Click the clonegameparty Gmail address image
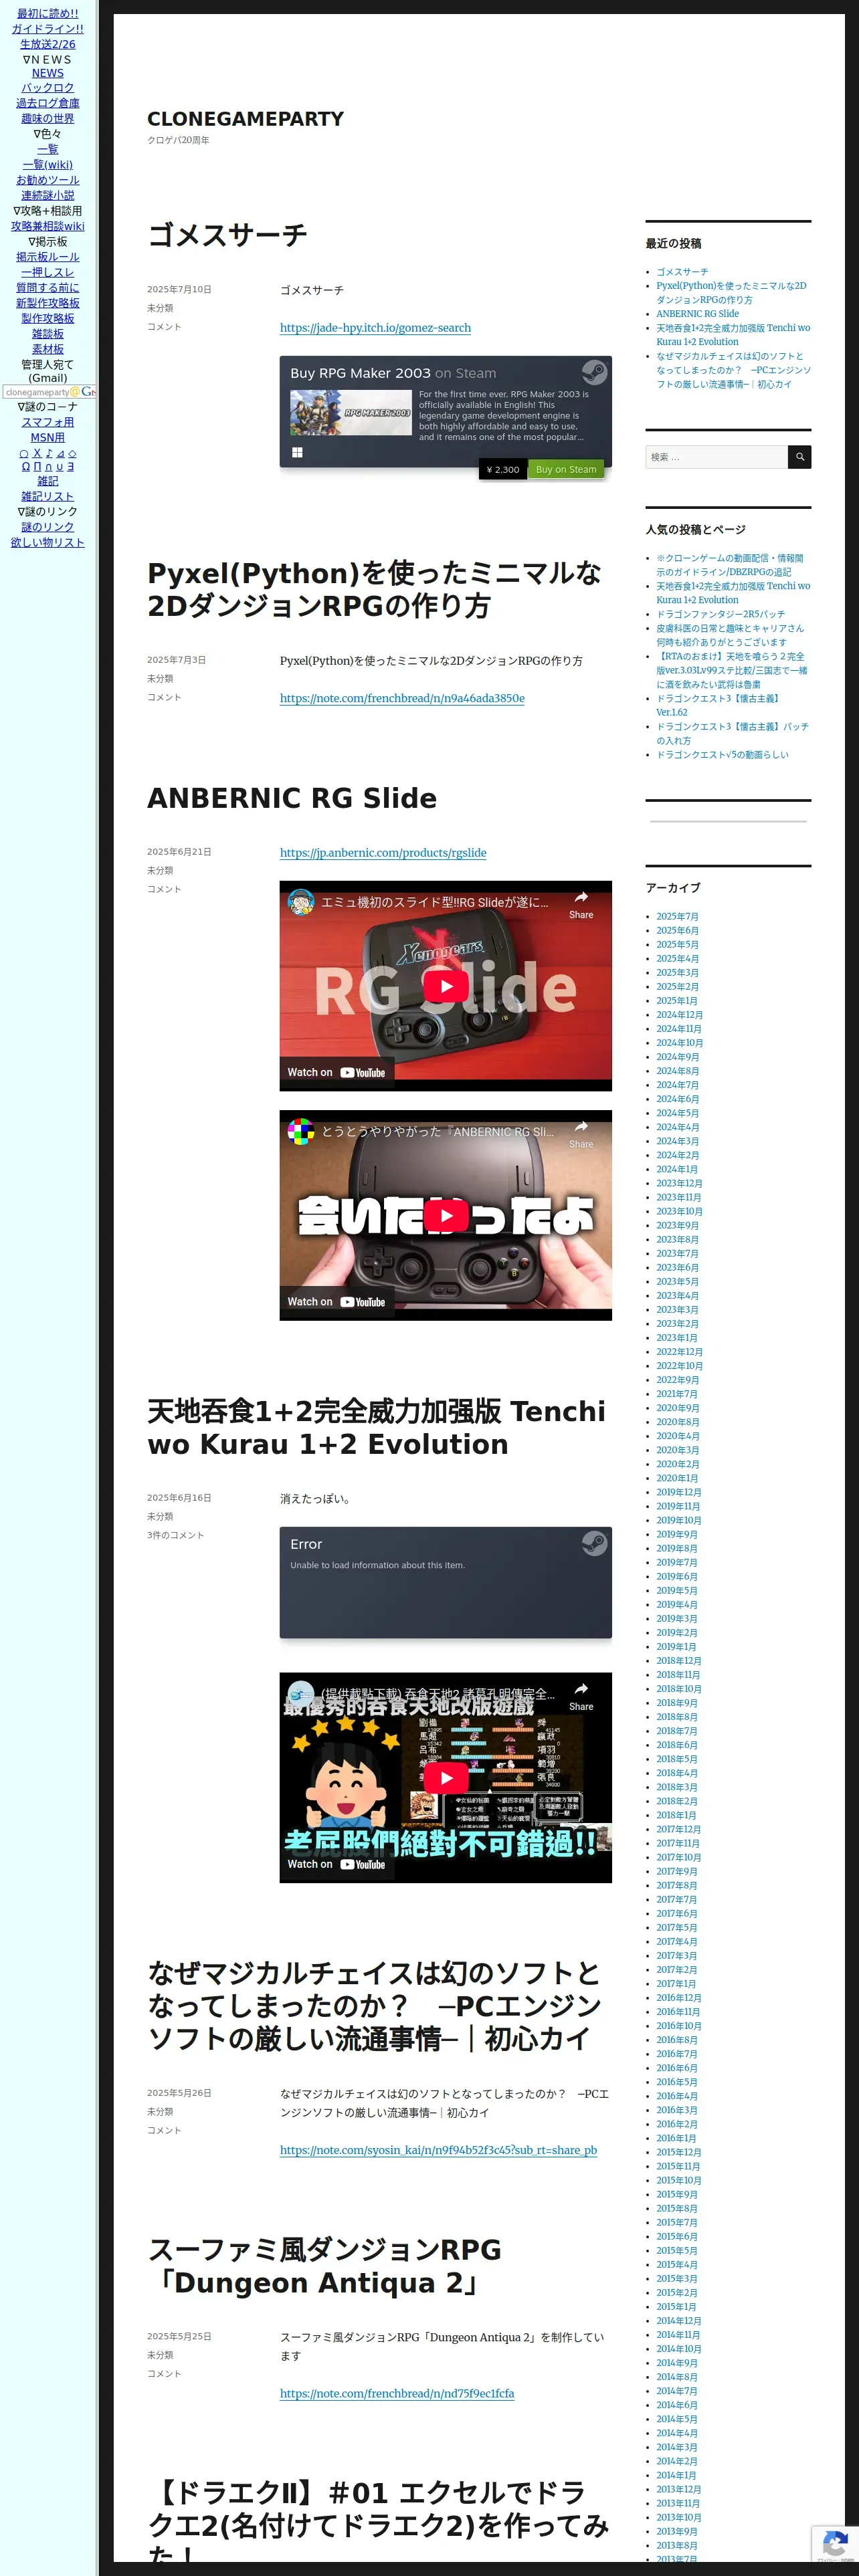Screen dimensions: 859x2576 49,392
